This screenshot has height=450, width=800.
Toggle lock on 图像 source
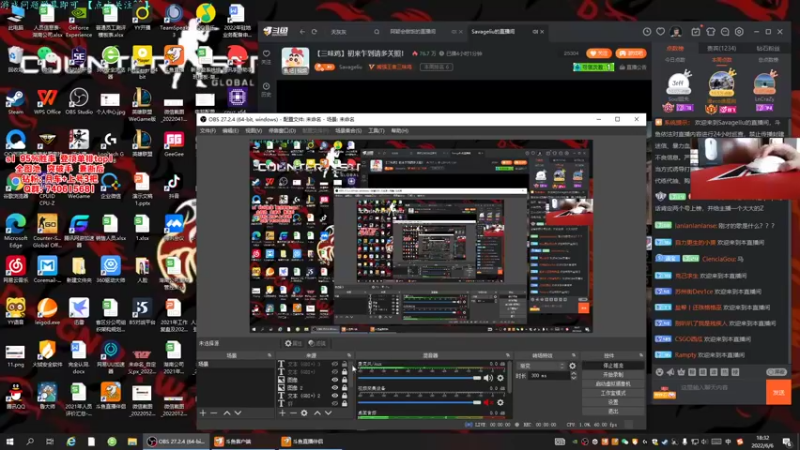(x=344, y=380)
